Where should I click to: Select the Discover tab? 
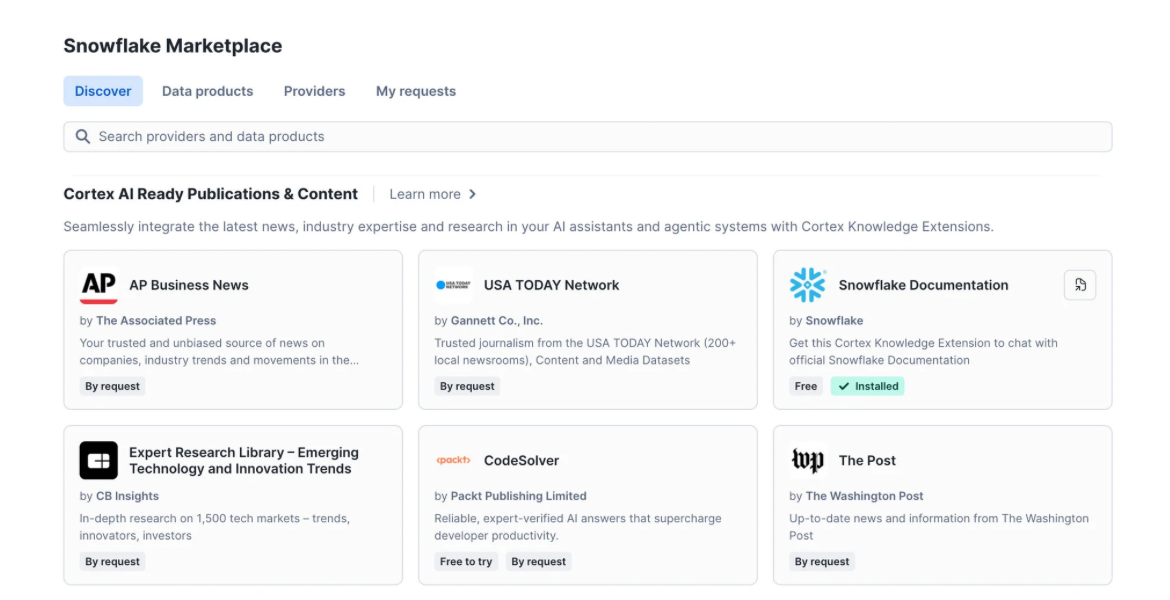103,91
